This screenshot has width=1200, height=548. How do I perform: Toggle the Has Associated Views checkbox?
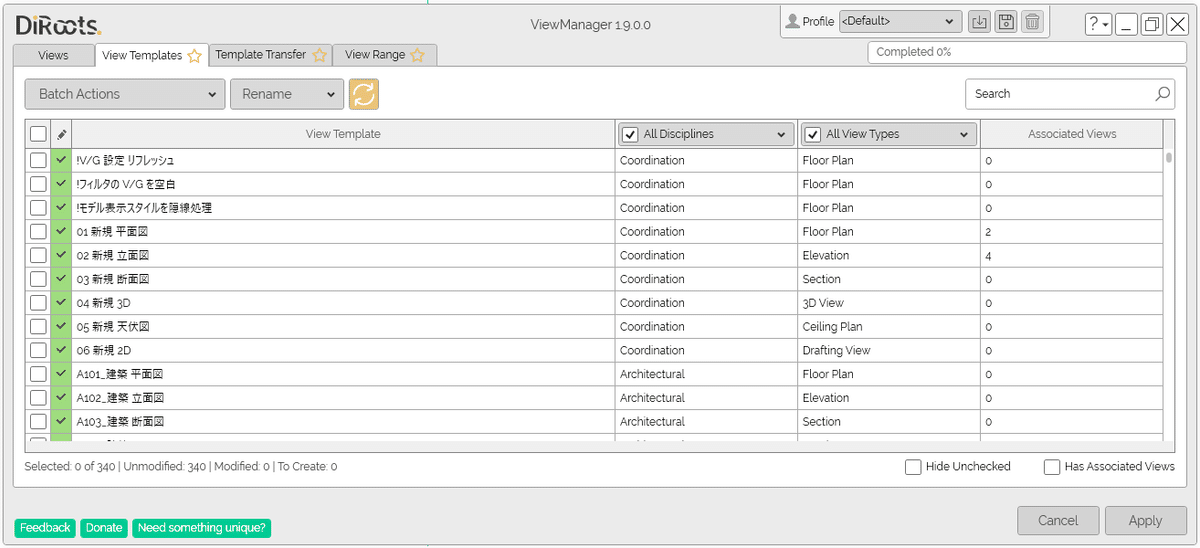[1052, 467]
